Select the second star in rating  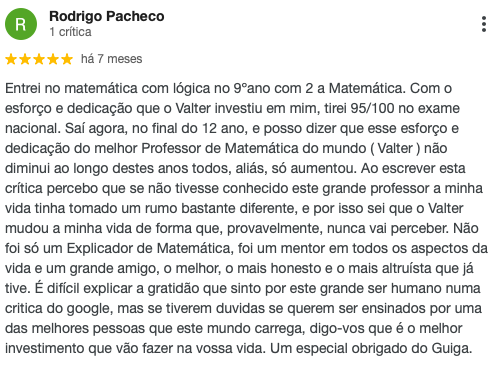pyautogui.click(x=25, y=59)
